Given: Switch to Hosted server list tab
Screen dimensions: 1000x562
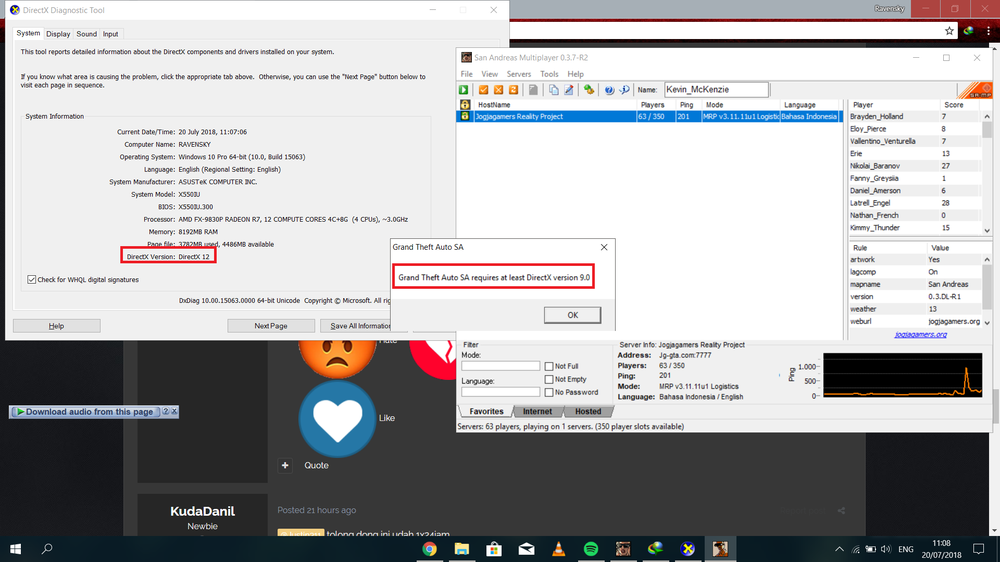Looking at the screenshot, I should 588,411.
